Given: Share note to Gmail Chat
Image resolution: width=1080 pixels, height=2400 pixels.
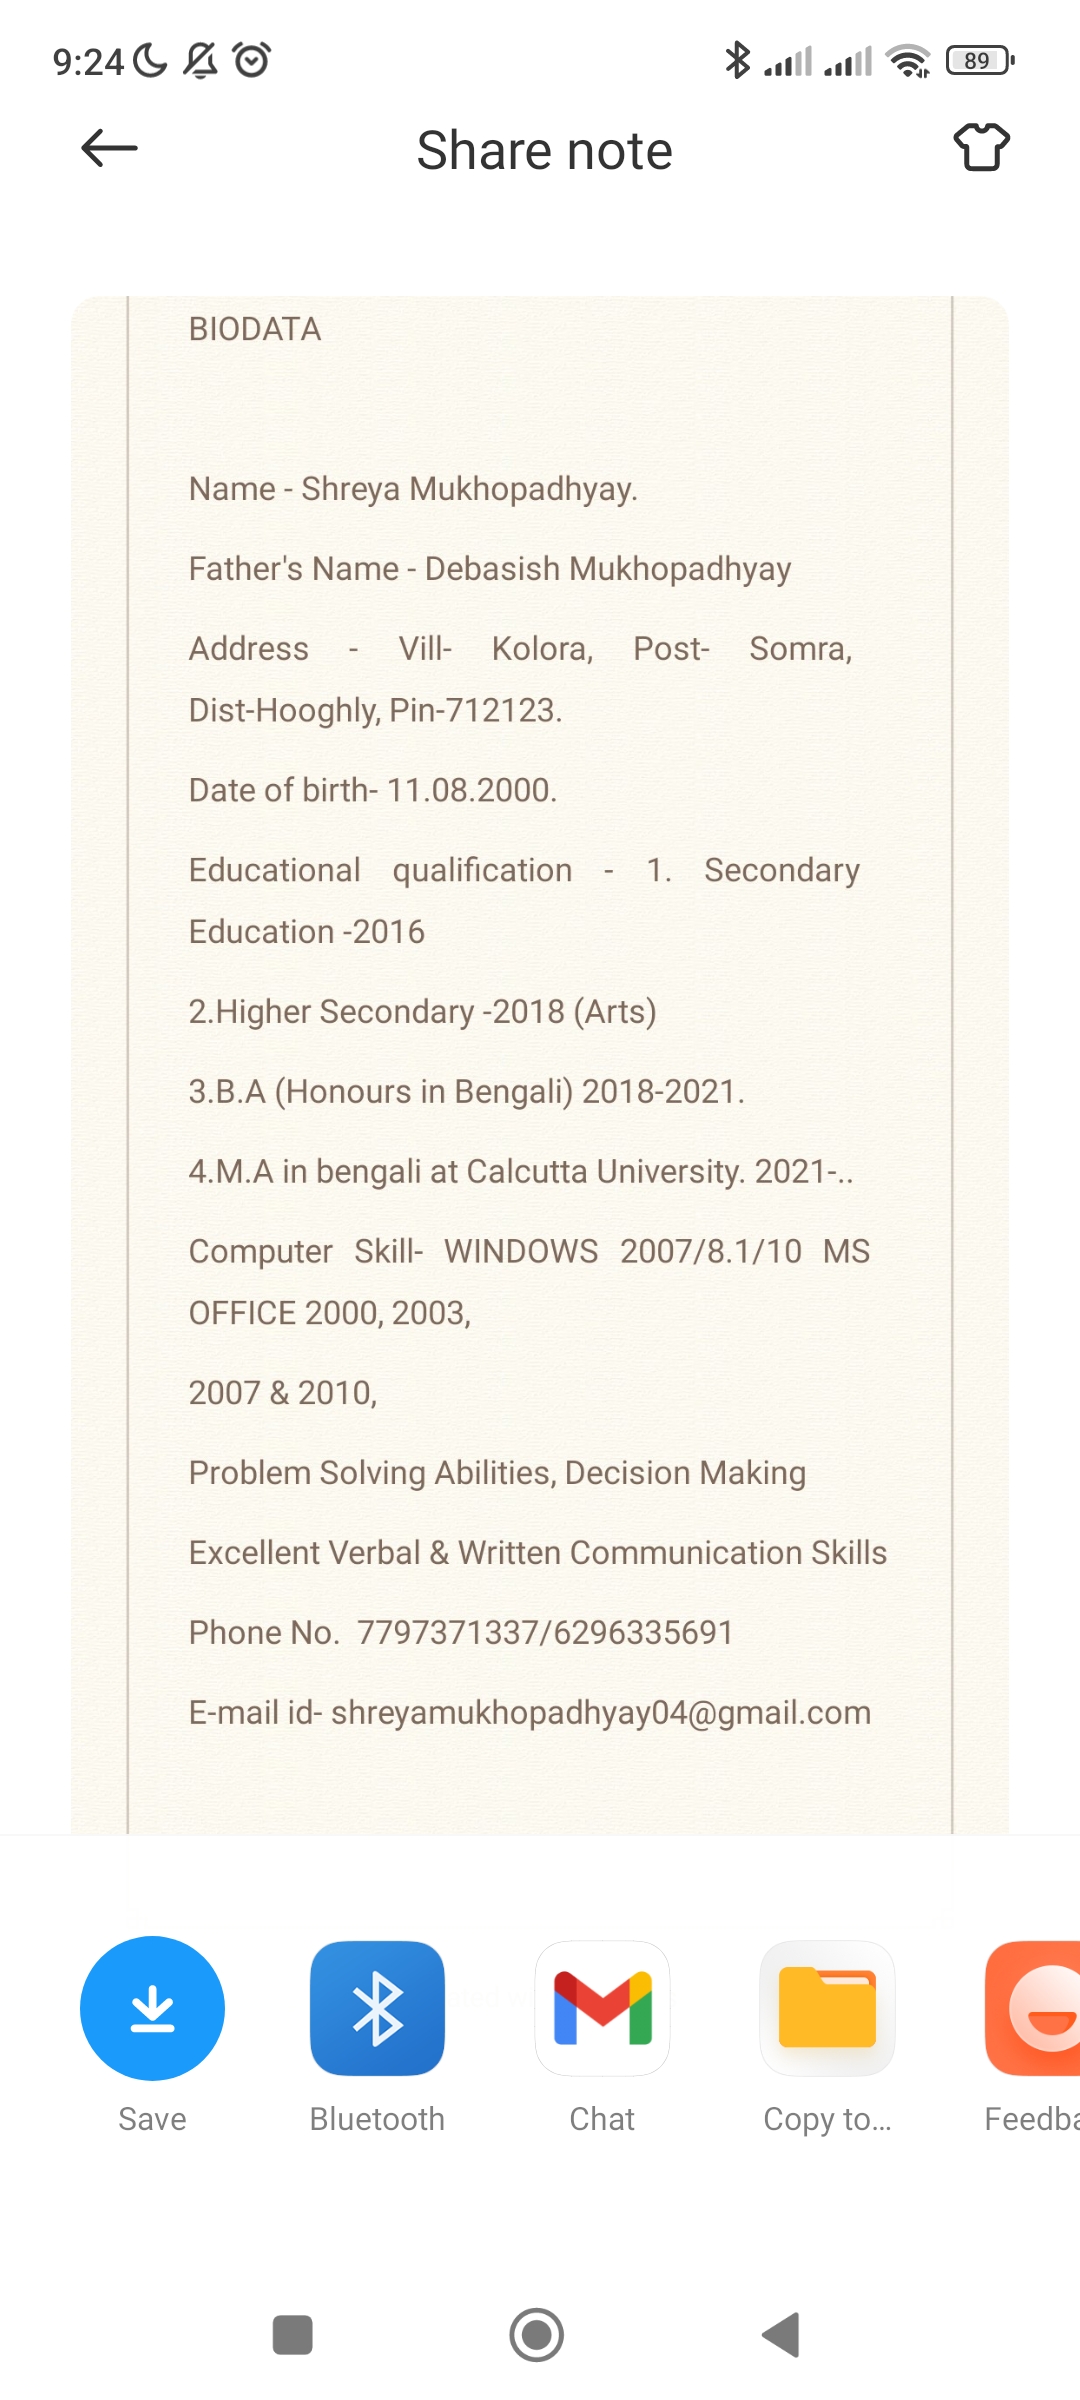Looking at the screenshot, I should [602, 2008].
